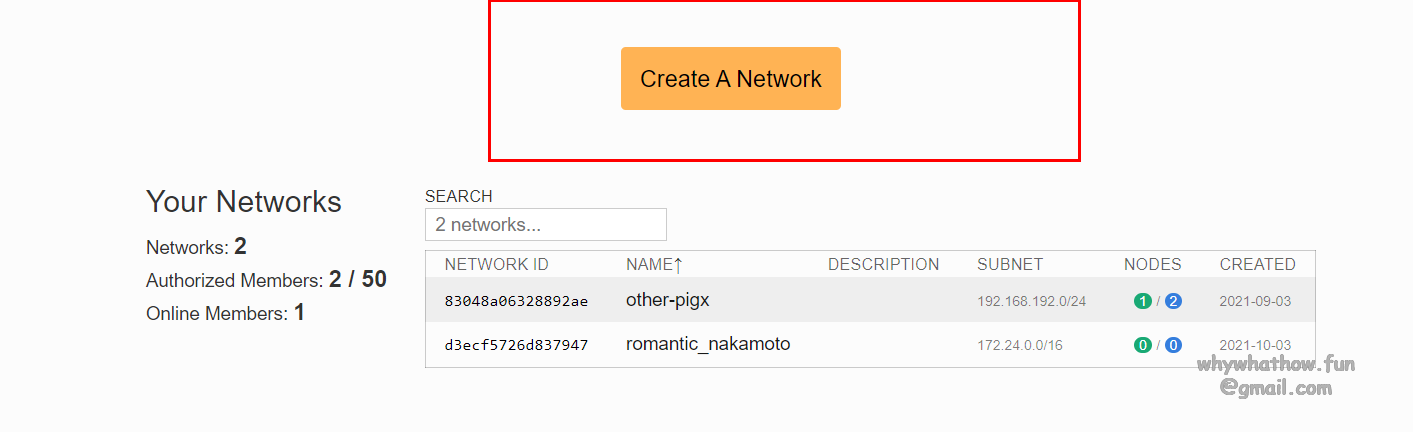This screenshot has width=1413, height=432.
Task: Click the blue authorized badge for romantic_nakamoto
Action: (x=1173, y=345)
